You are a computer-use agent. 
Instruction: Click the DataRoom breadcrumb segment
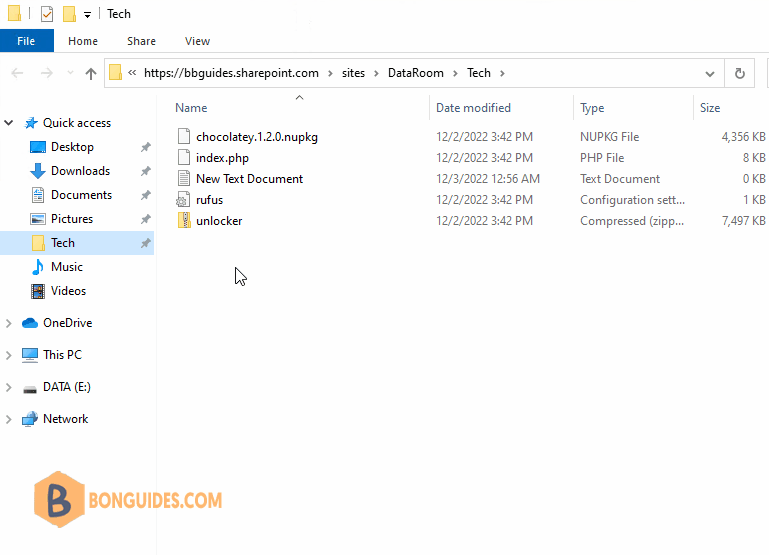pos(415,73)
